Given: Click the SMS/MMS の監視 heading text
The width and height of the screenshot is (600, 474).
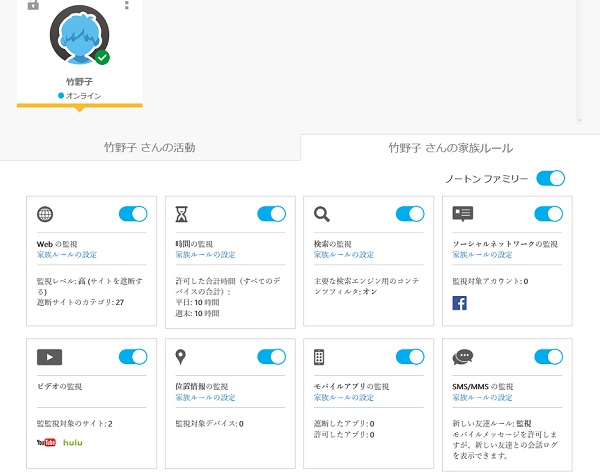Looking at the screenshot, I should [x=483, y=387].
